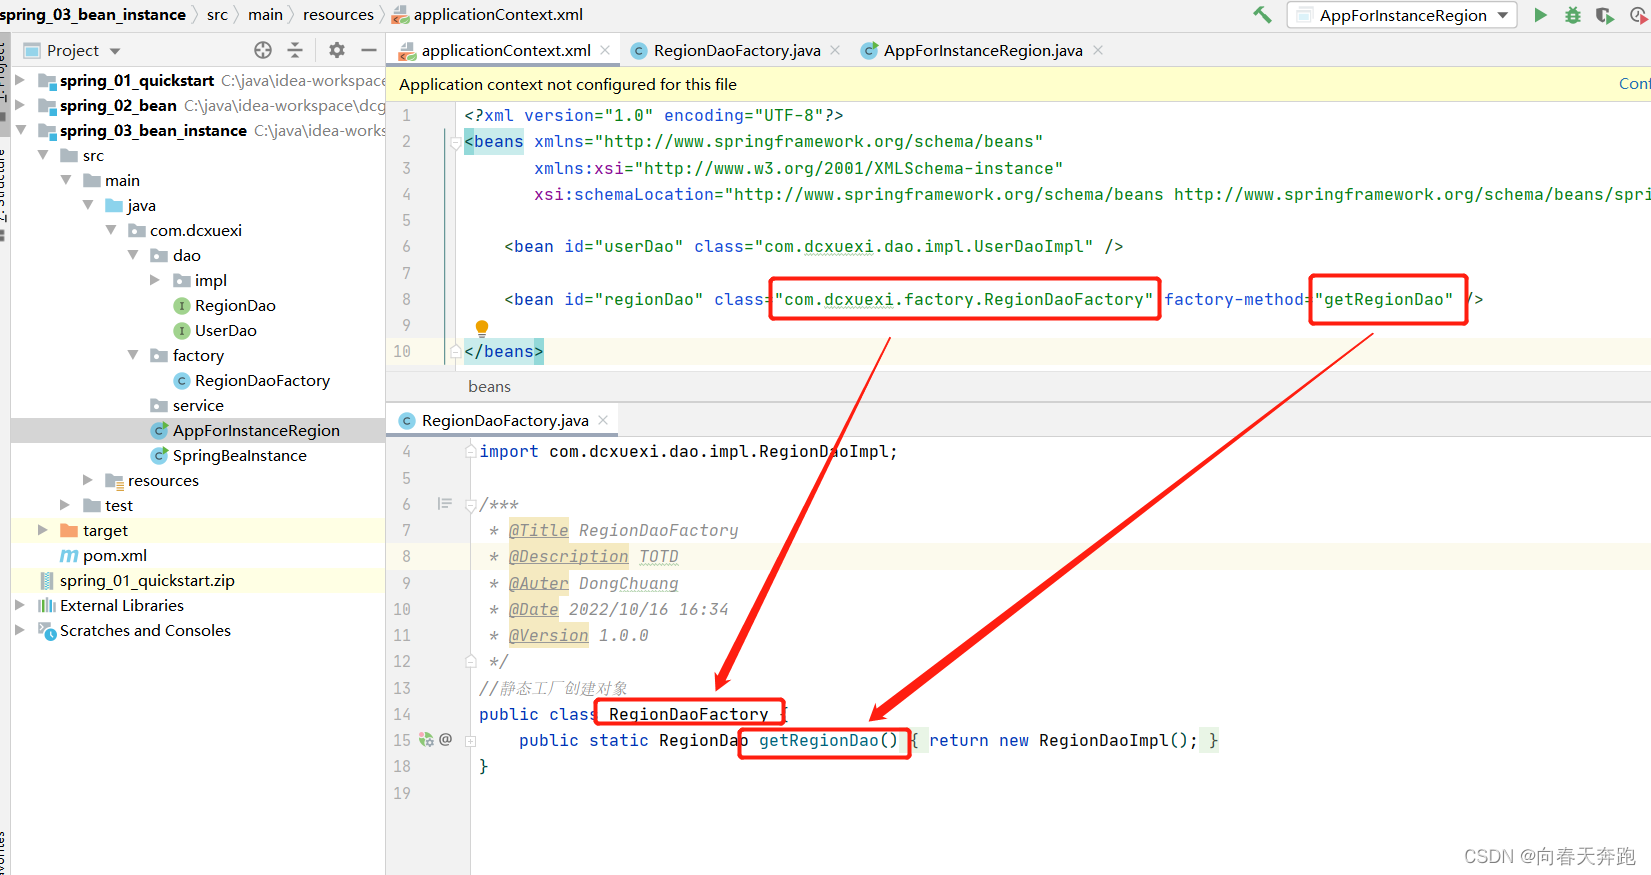The height and width of the screenshot is (875, 1651).
Task: Collapse spring_03_bean_instance module
Action: tap(20, 130)
